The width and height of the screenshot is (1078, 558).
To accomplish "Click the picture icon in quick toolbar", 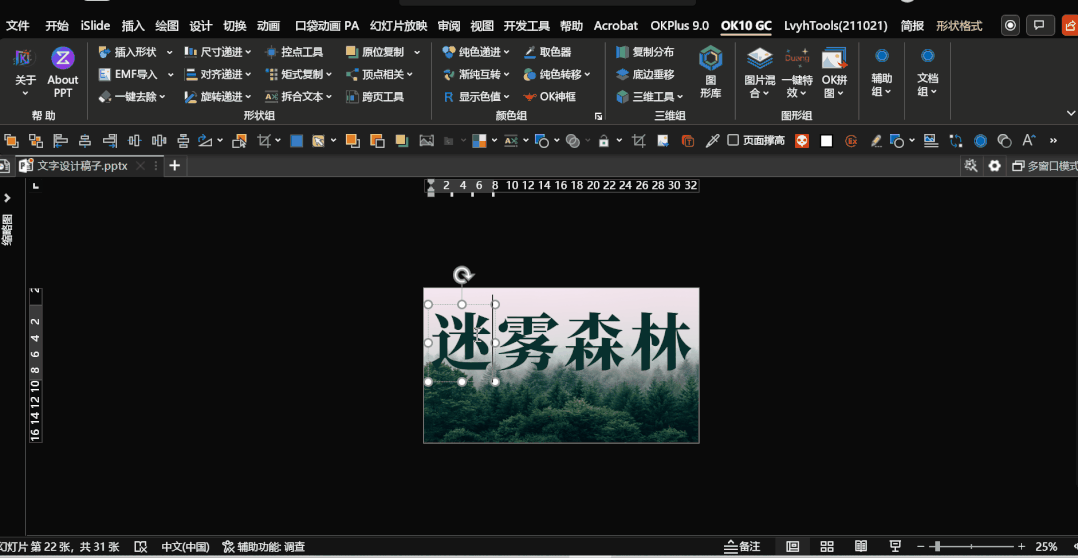I will coord(427,141).
